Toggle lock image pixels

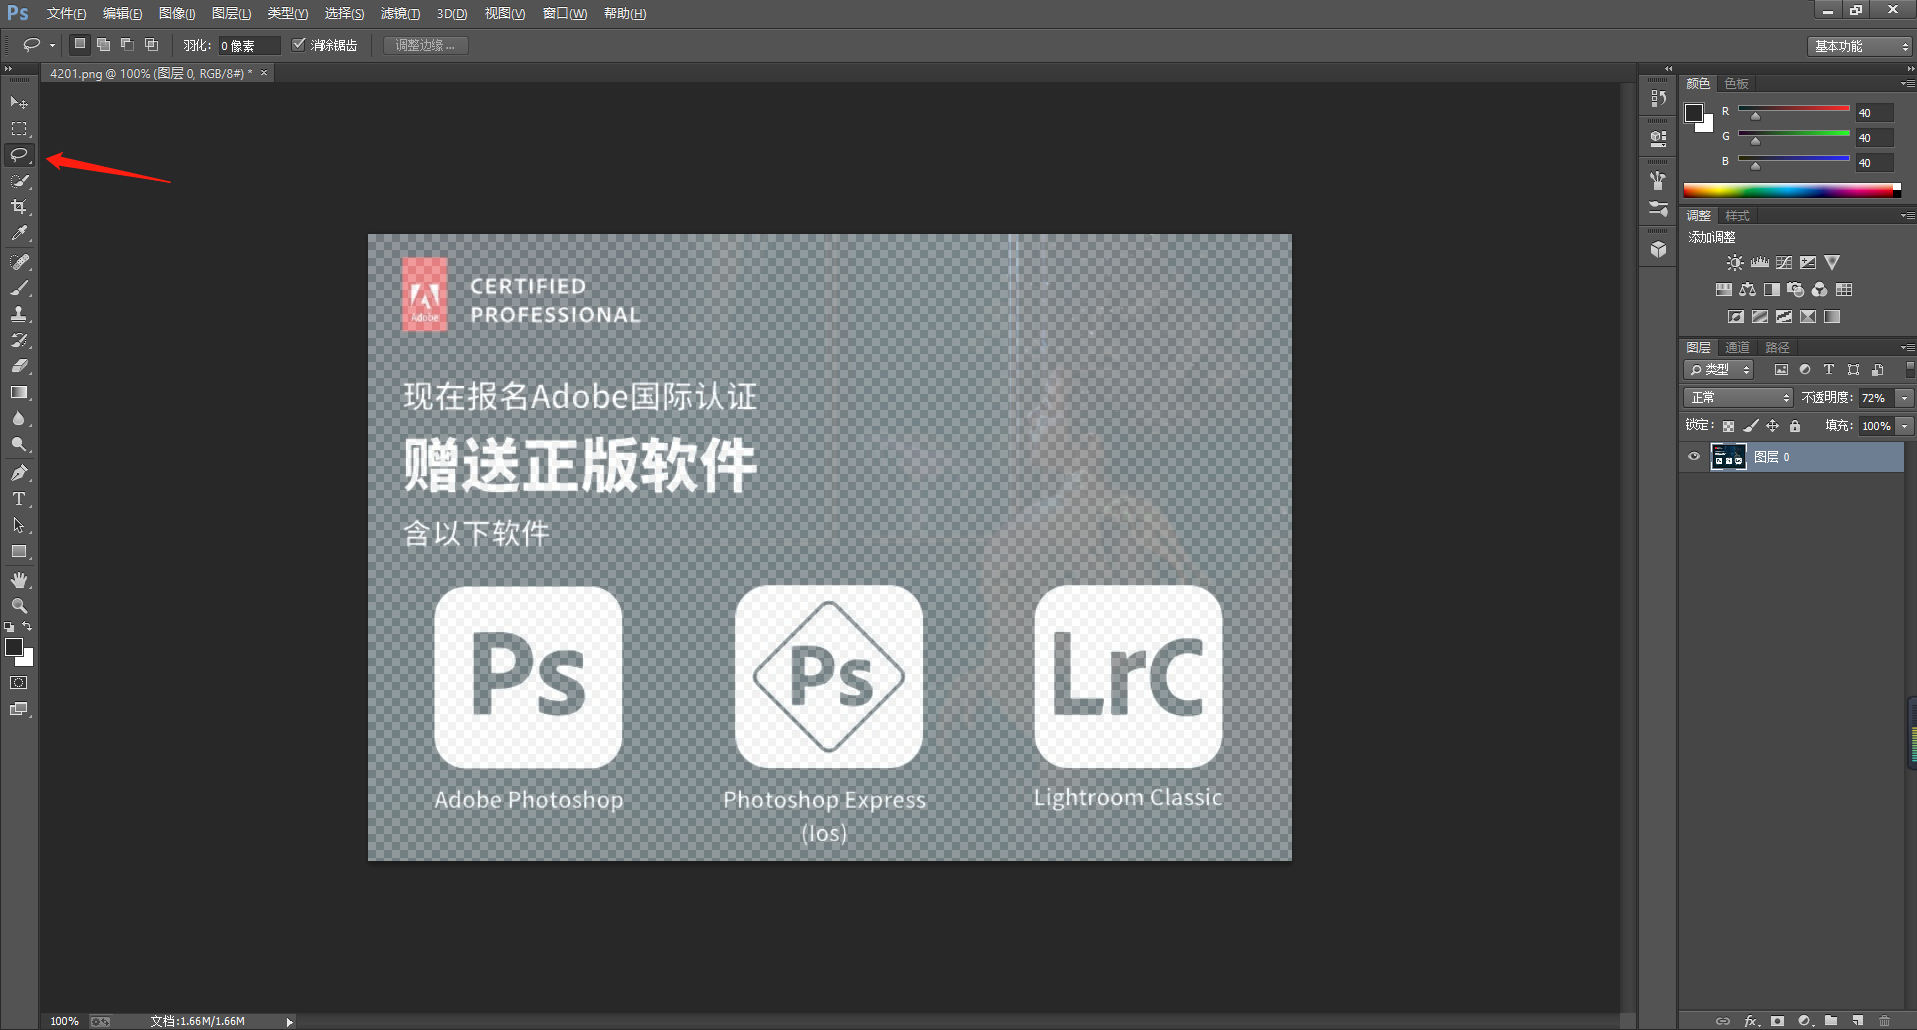click(1750, 426)
